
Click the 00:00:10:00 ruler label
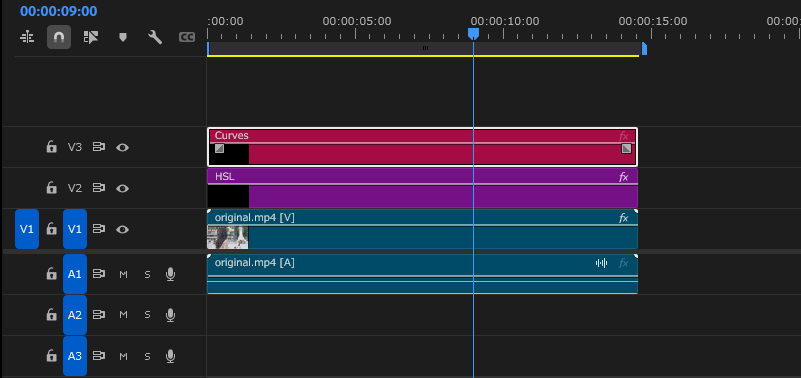click(505, 21)
